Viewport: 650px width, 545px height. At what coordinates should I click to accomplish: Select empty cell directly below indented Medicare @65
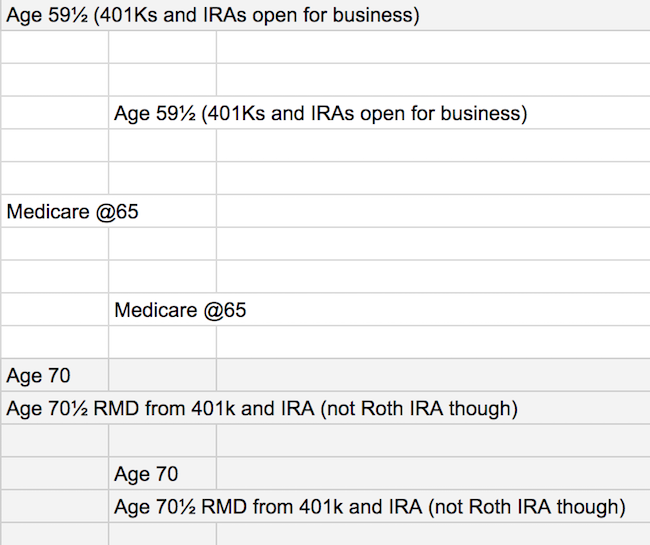pos(162,342)
